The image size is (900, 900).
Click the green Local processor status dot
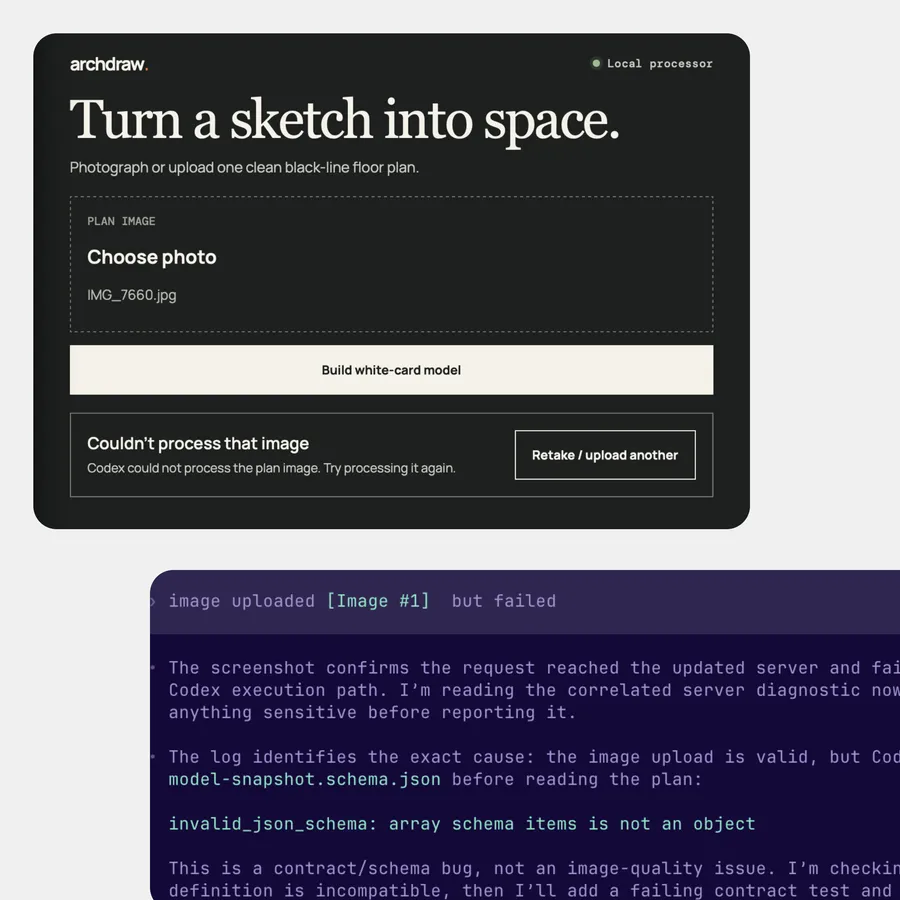(596, 63)
